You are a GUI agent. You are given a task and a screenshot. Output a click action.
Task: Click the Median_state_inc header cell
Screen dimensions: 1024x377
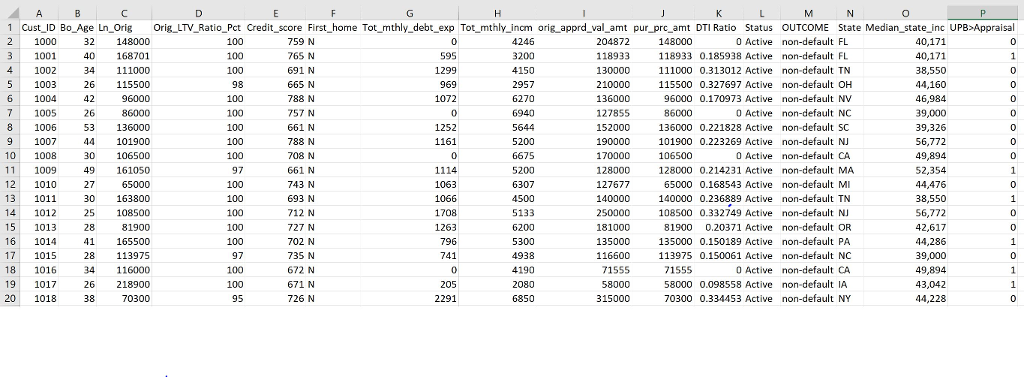[905, 27]
